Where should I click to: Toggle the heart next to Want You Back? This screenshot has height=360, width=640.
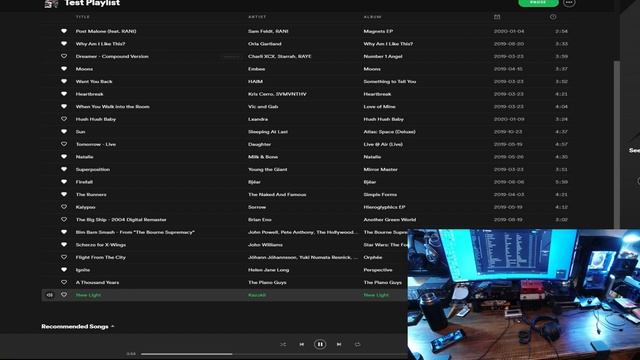click(x=64, y=81)
